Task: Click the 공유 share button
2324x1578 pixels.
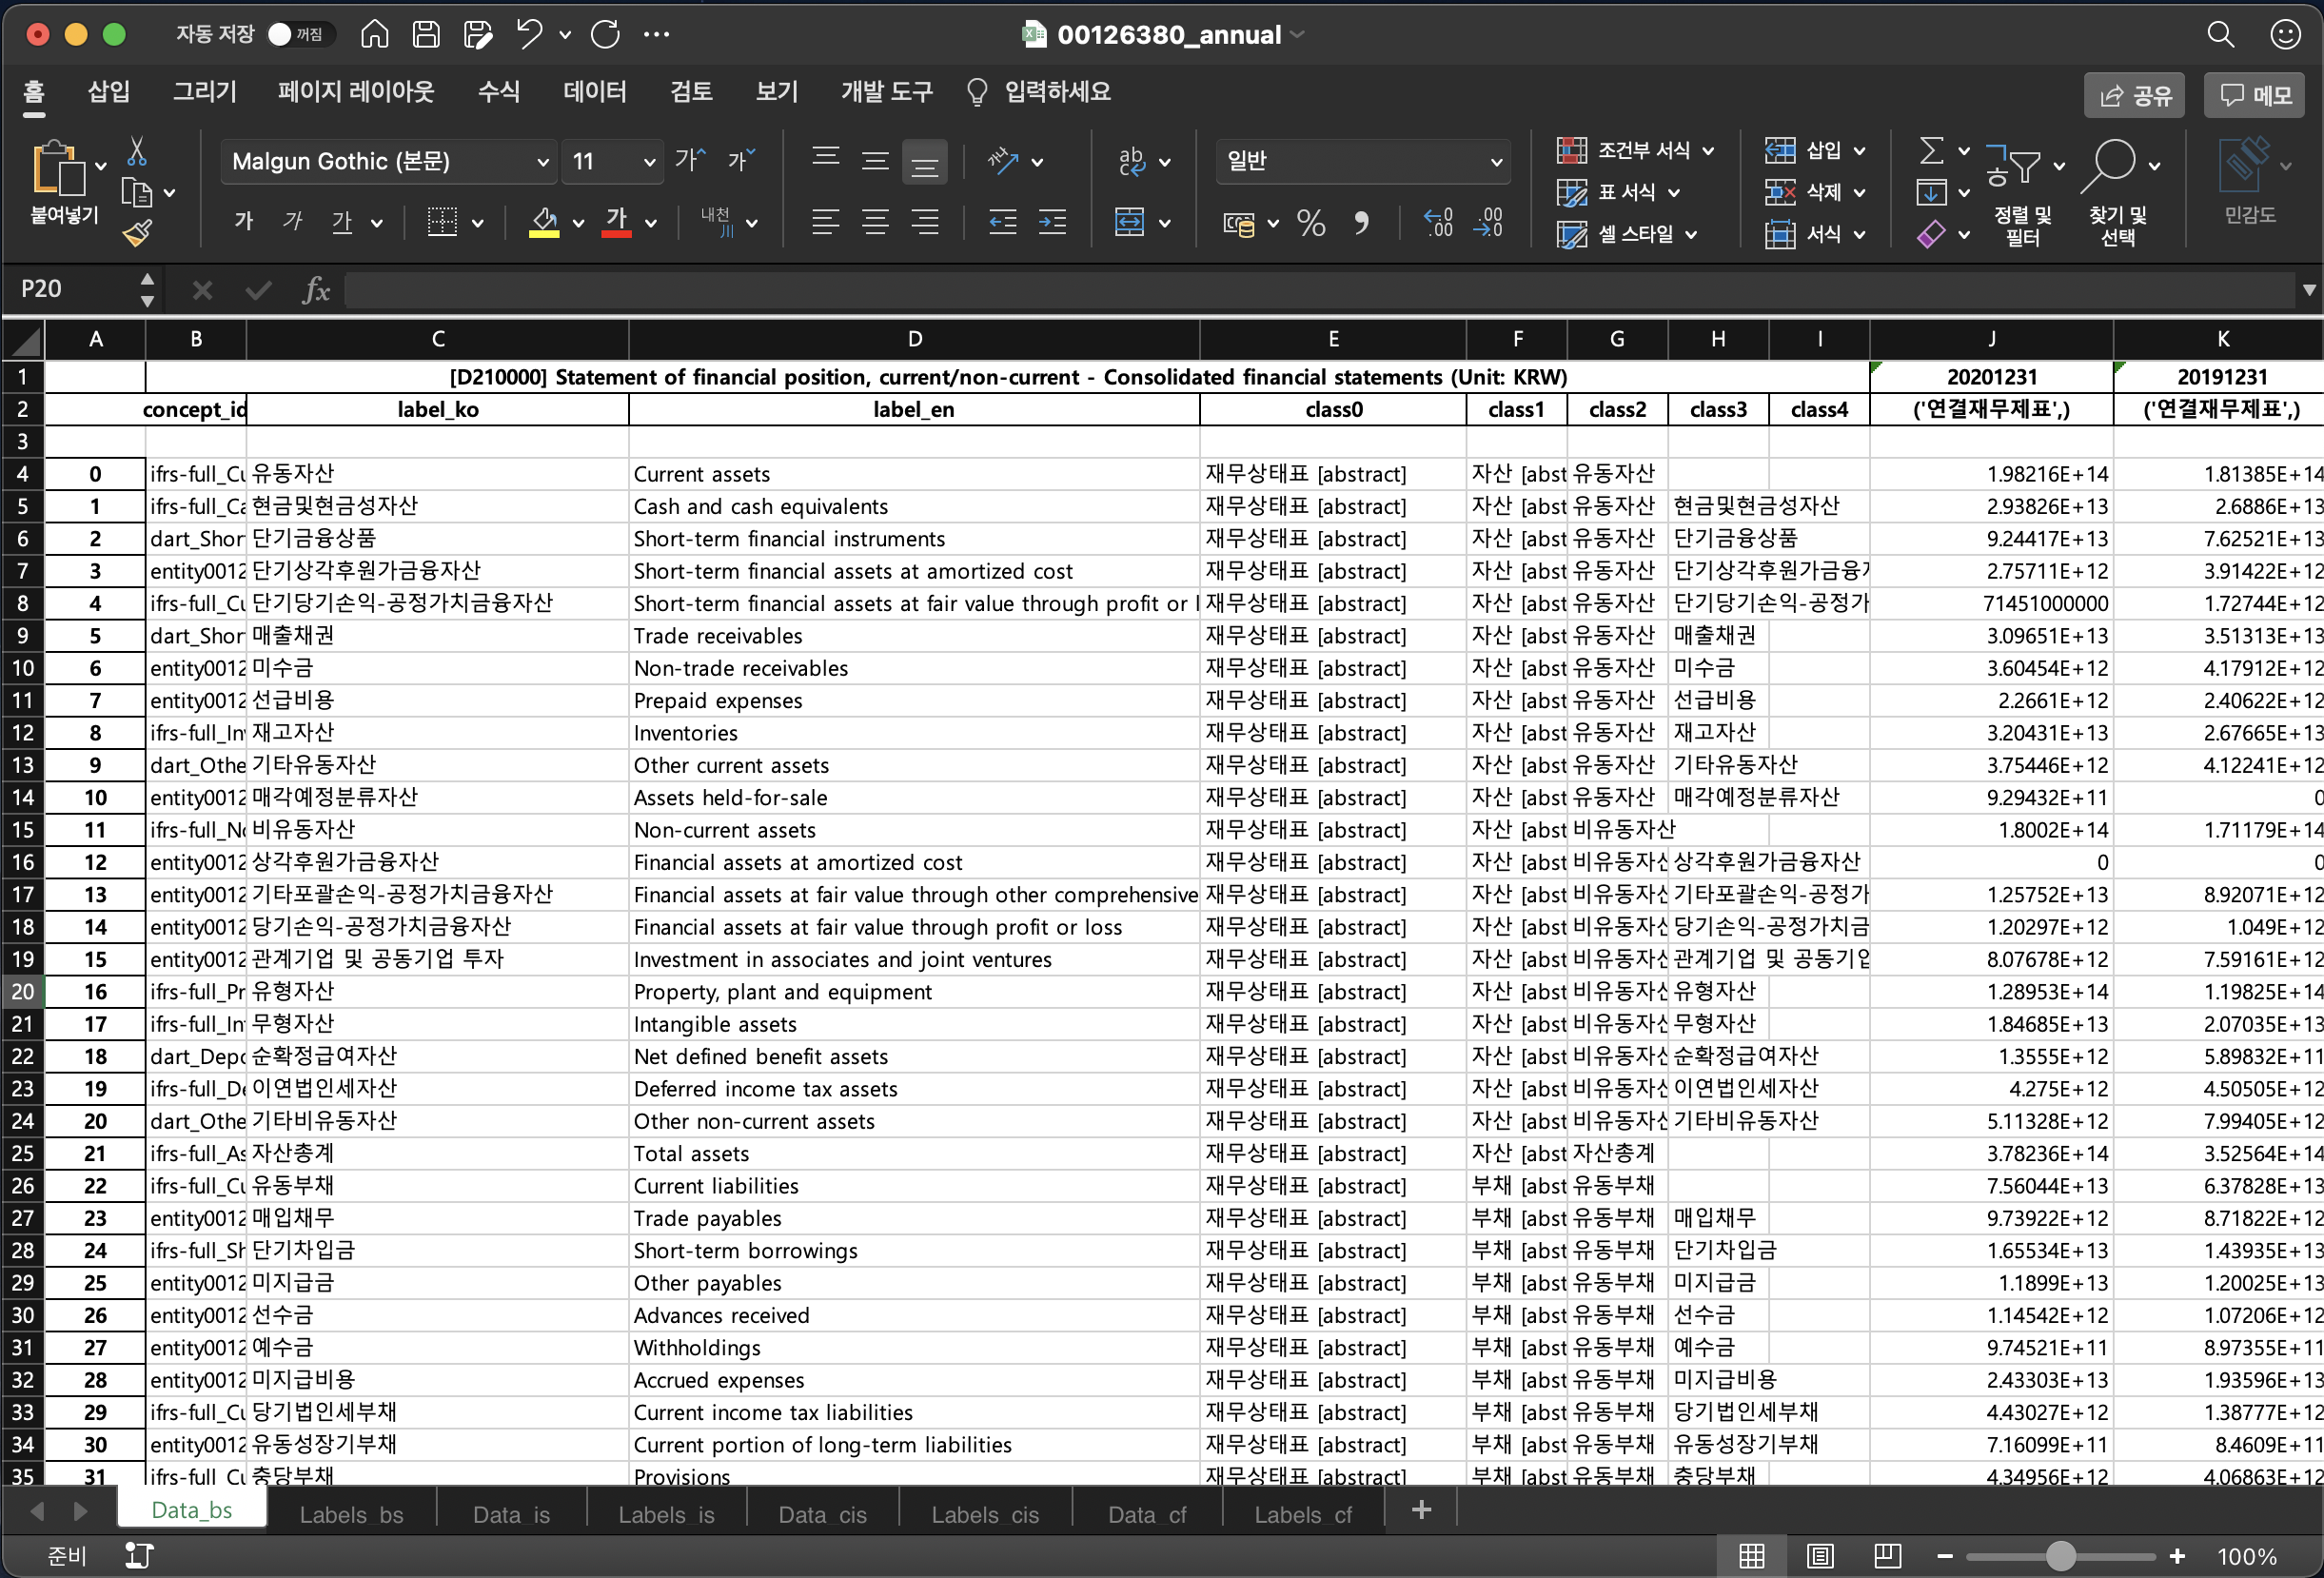Action: [x=2135, y=95]
